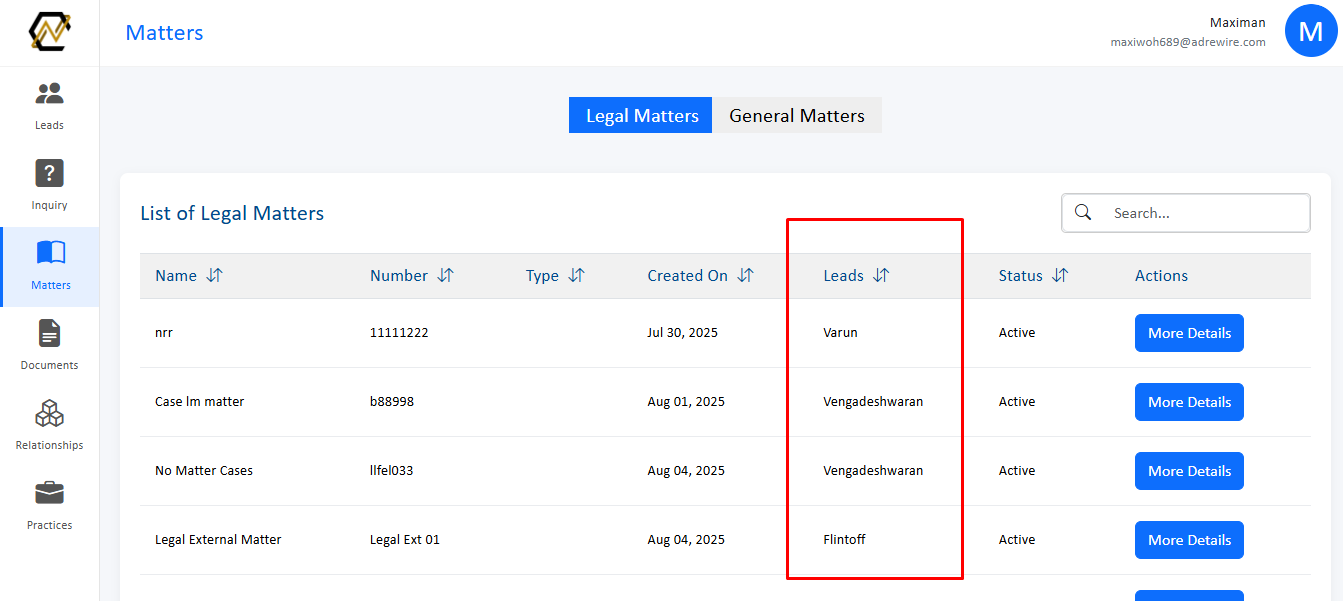
Task: Sort table by Leads column arrows
Action: click(x=881, y=276)
